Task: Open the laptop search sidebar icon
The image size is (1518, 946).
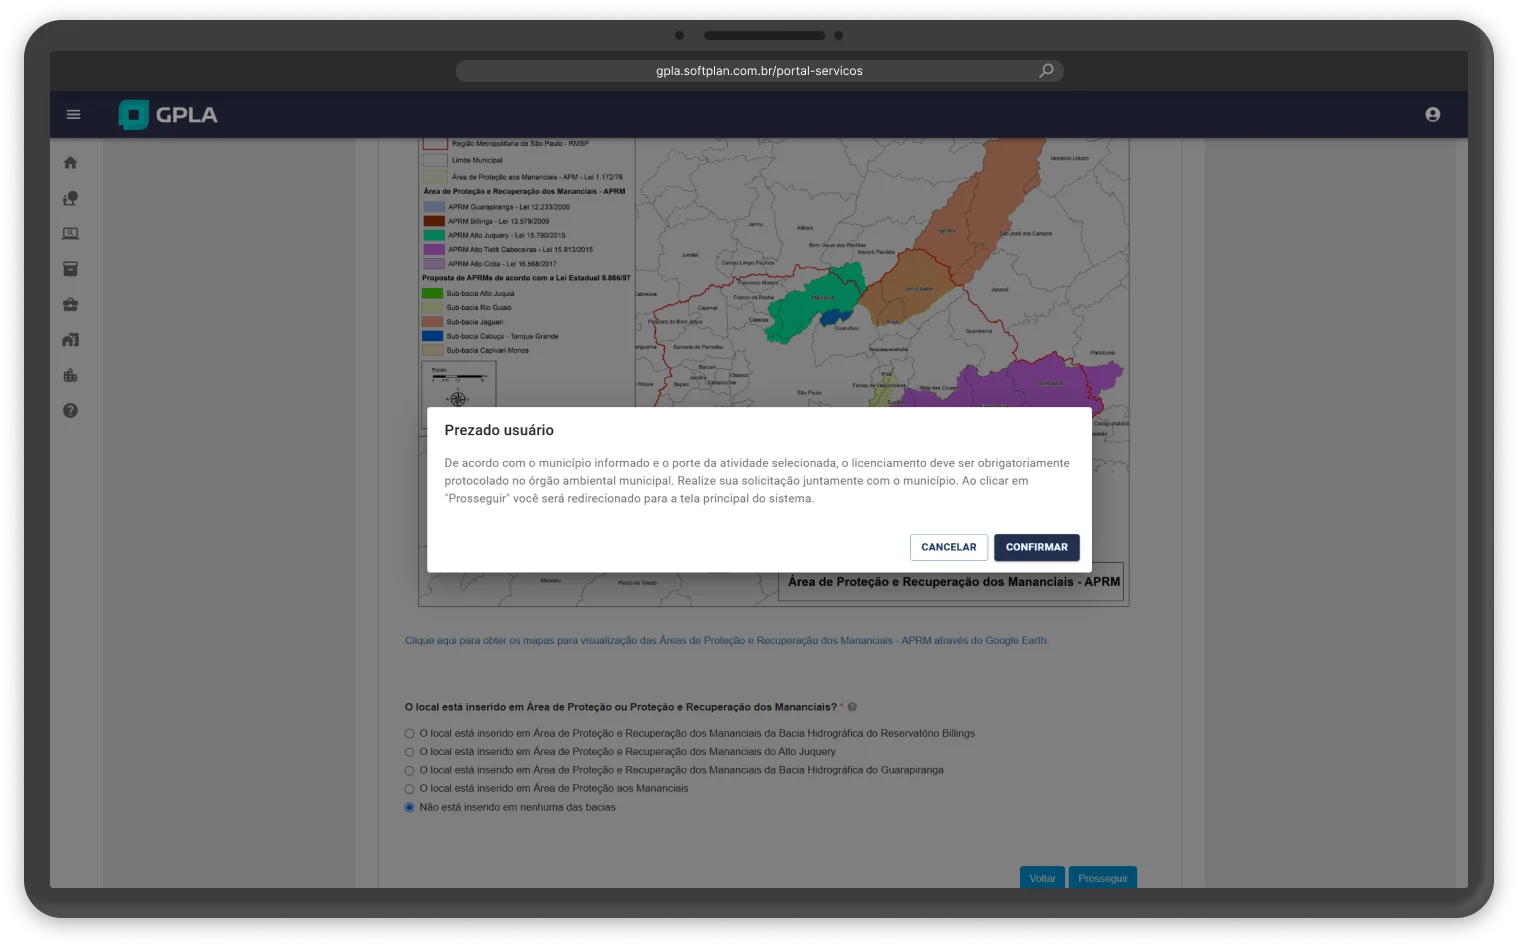Action: tap(70, 234)
